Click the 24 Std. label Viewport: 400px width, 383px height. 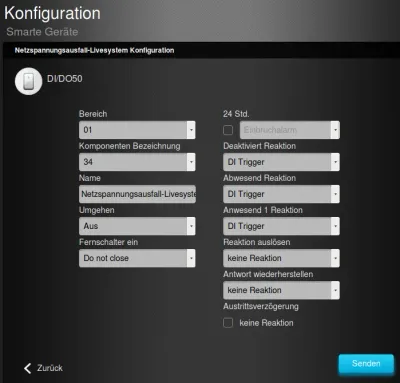(236, 114)
